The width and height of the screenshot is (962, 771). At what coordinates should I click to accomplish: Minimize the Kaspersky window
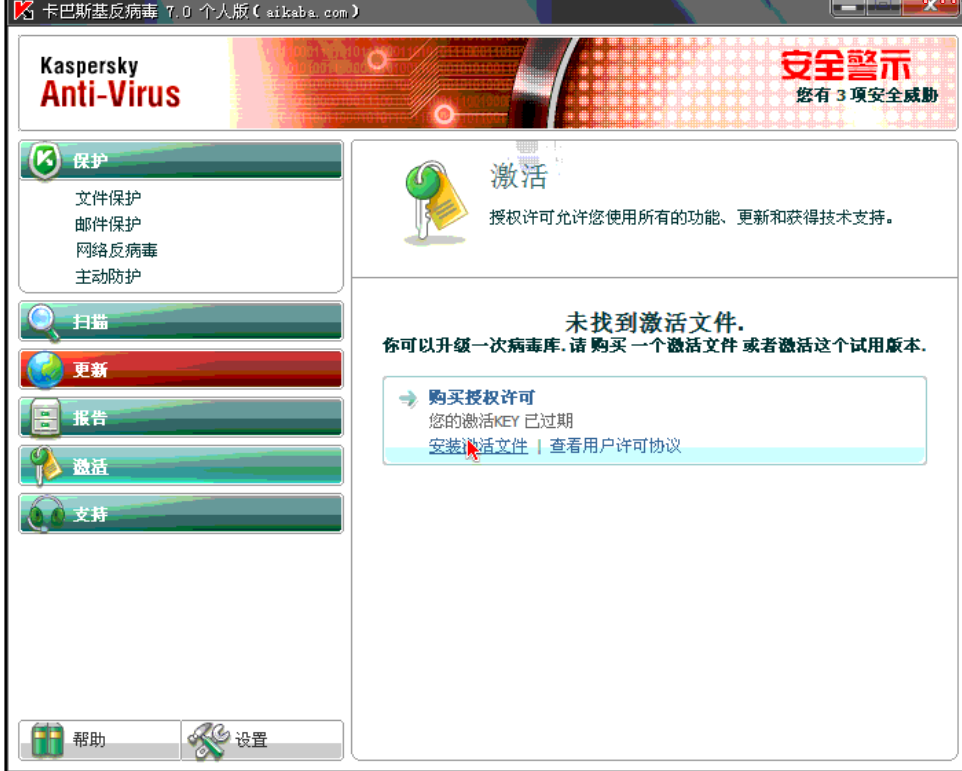click(x=848, y=7)
